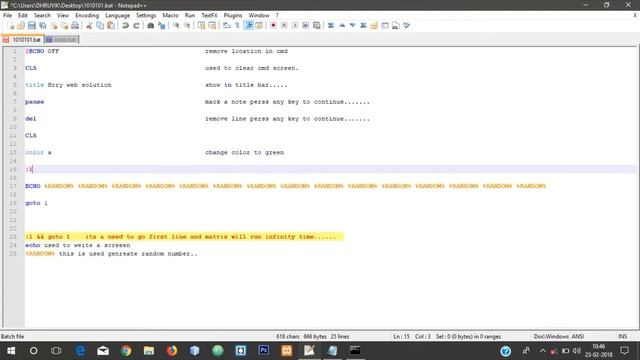This screenshot has width=640, height=360.
Task: Click the Open file folder icon
Action: [21, 26]
